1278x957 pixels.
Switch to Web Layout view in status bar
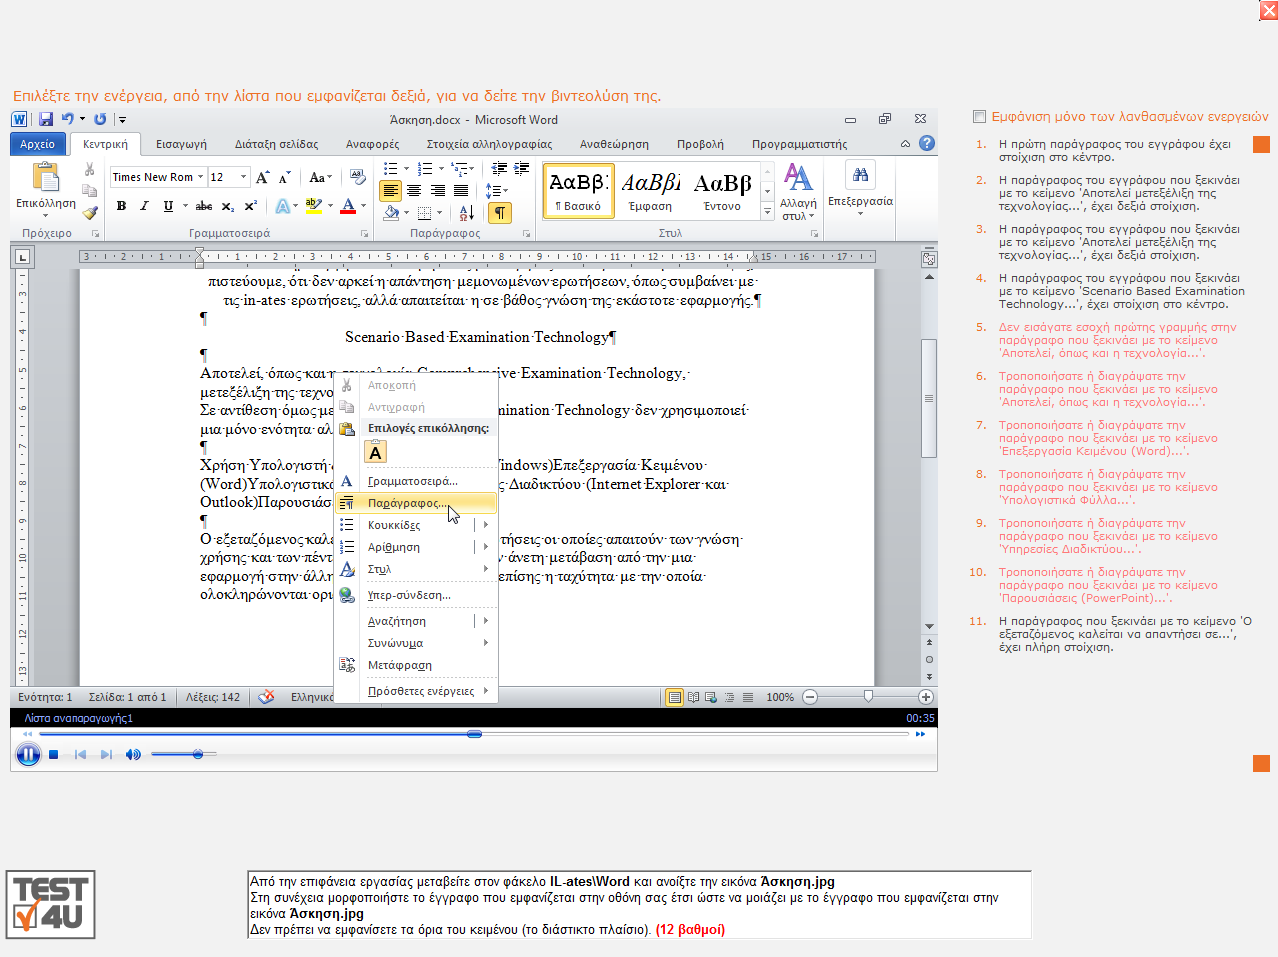pyautogui.click(x=711, y=697)
